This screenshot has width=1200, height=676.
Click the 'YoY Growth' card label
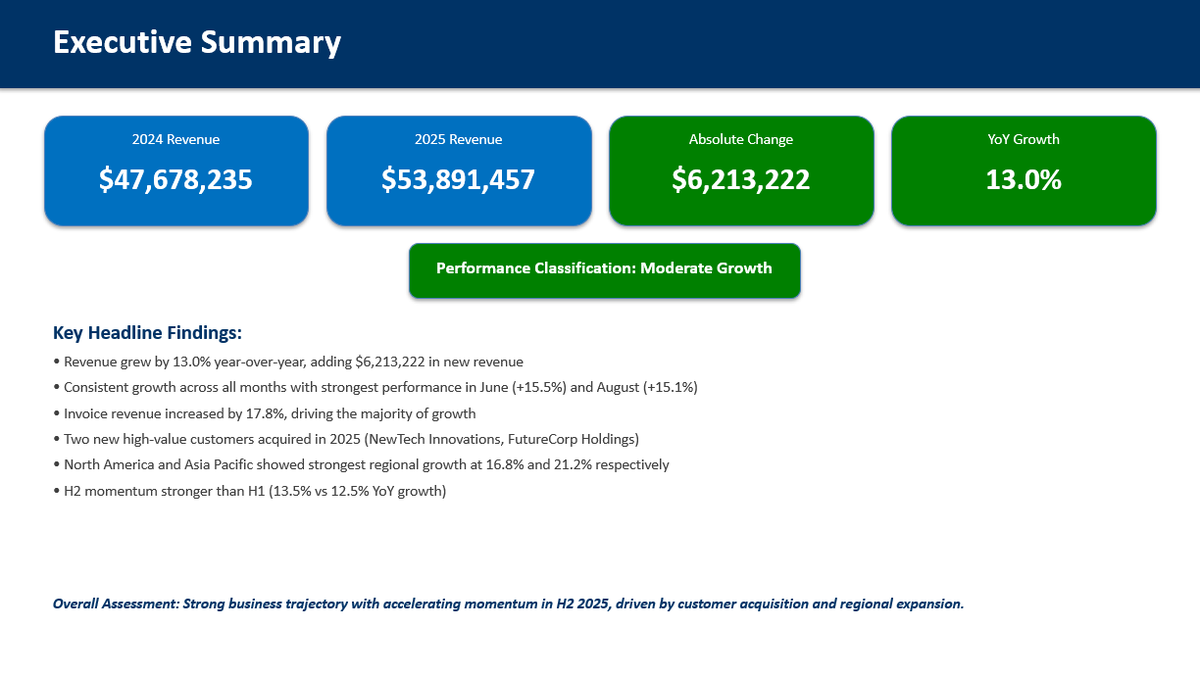pos(1024,140)
